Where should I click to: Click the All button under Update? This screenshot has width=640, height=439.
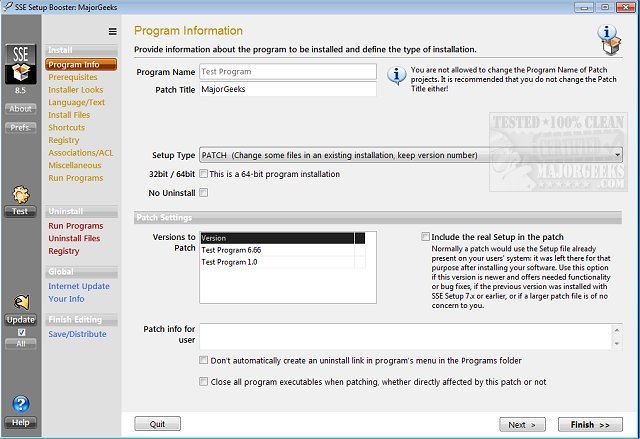[20, 344]
